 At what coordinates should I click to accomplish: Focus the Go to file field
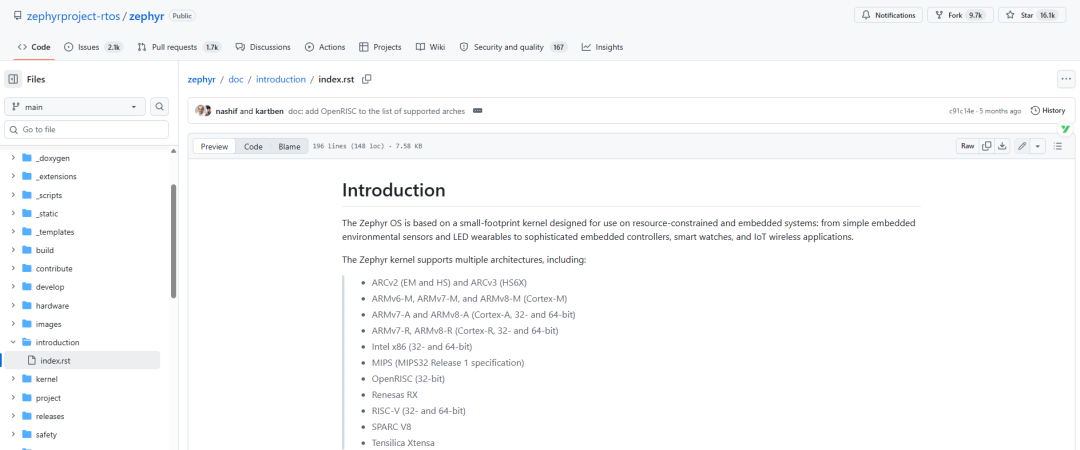[x=87, y=130]
